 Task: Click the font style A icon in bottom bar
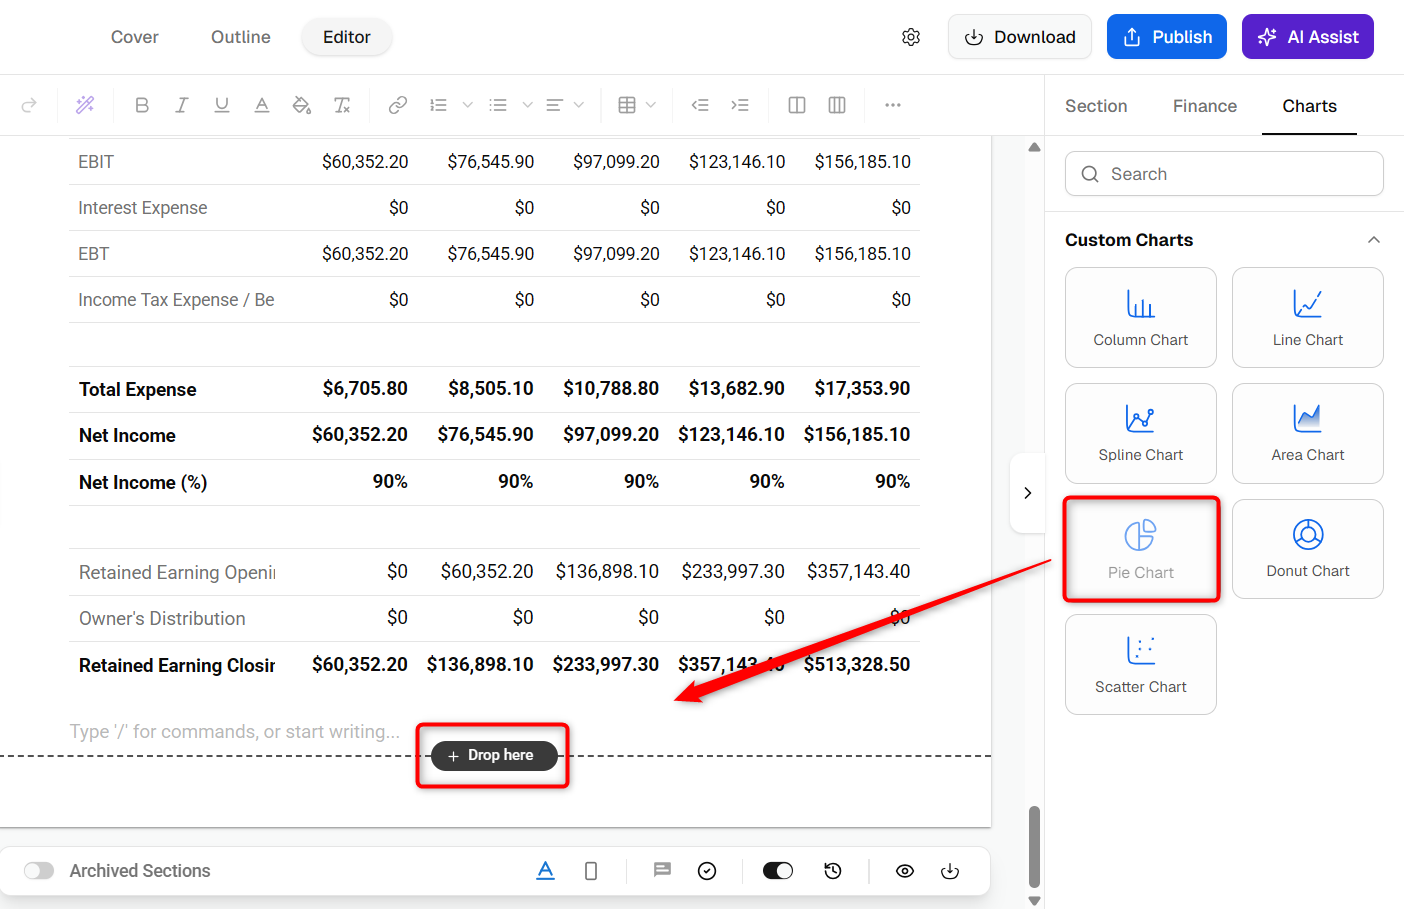click(x=545, y=871)
